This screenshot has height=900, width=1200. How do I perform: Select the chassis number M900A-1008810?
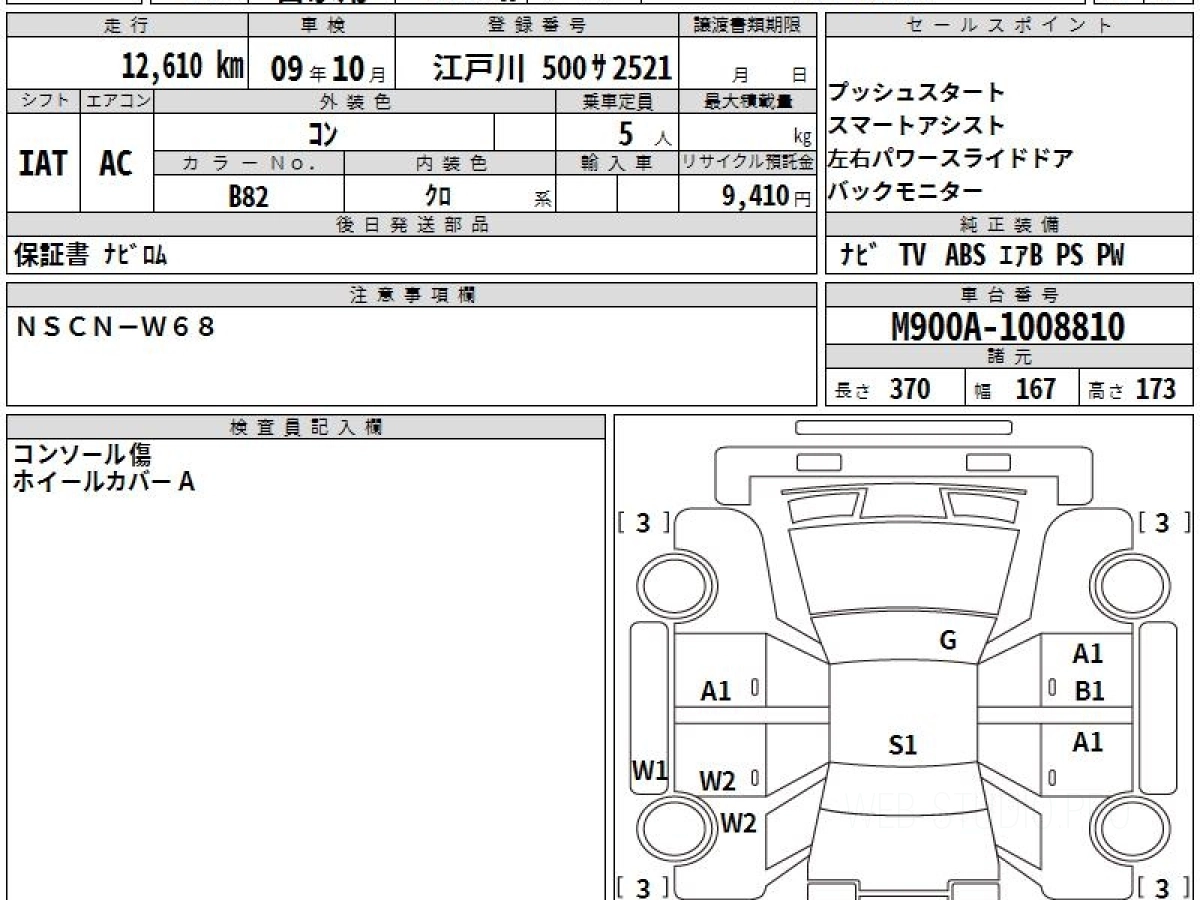tap(1008, 326)
